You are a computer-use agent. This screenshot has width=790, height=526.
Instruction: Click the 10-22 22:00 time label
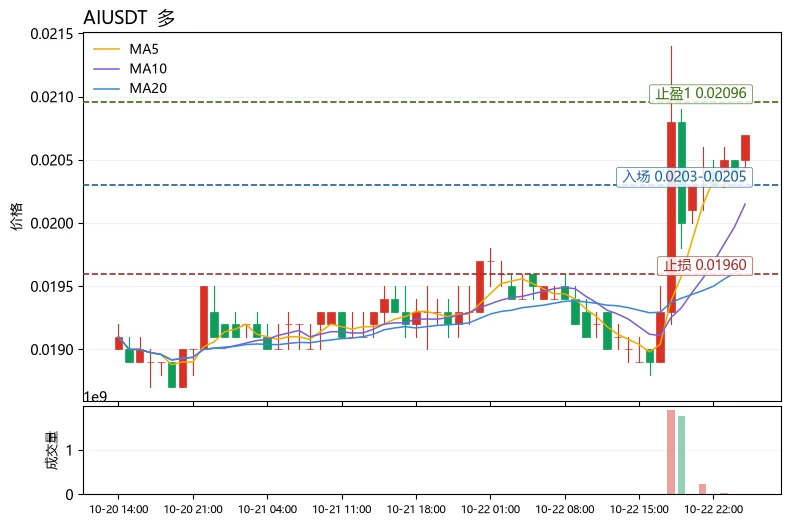(713, 509)
